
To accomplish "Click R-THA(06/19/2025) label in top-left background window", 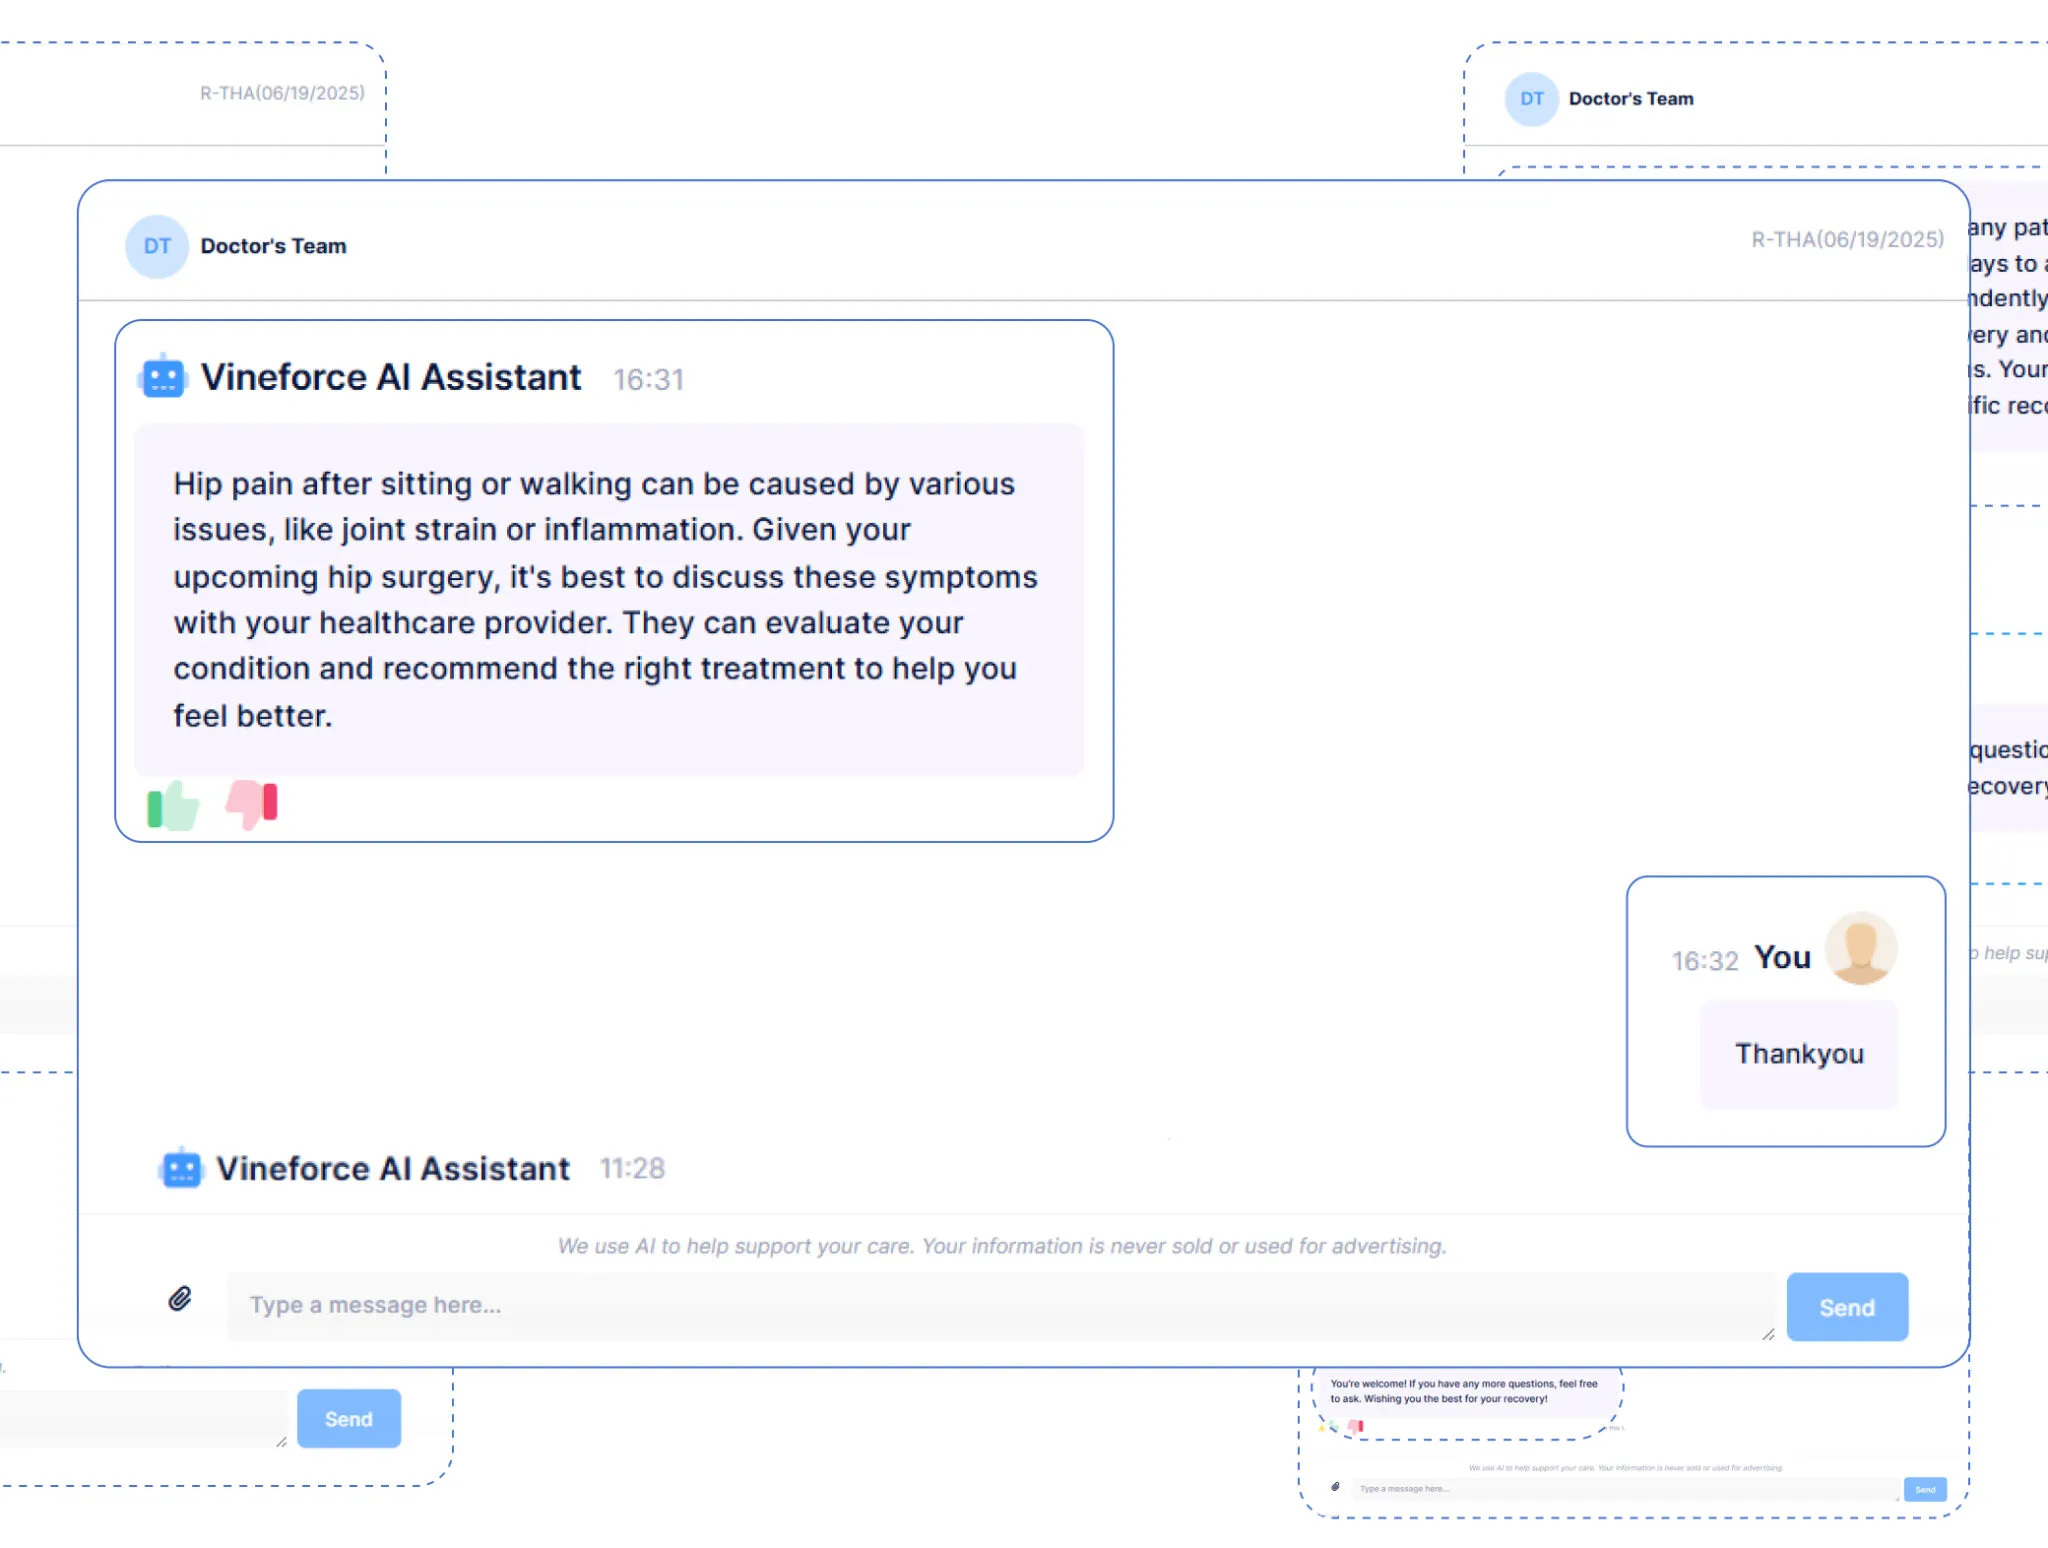I will point(282,93).
